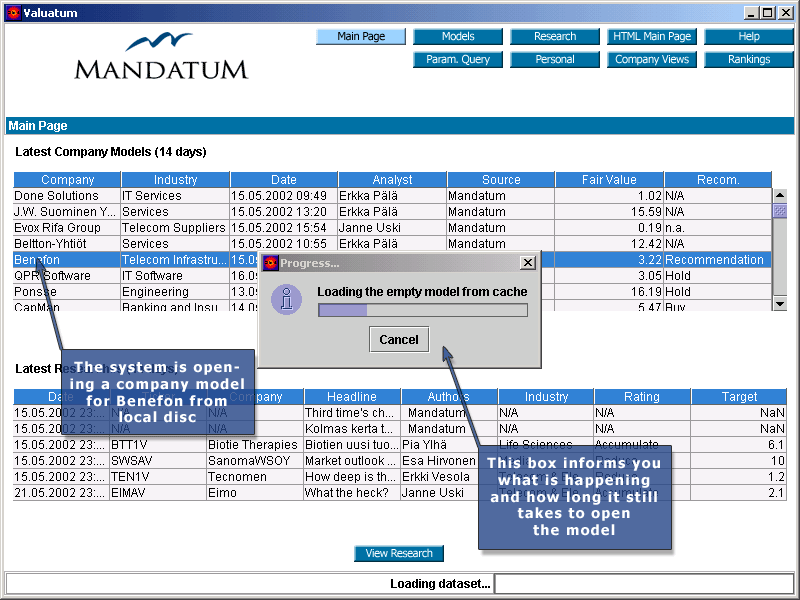Close the Progress dialog
This screenshot has width=800, height=600.
point(528,262)
